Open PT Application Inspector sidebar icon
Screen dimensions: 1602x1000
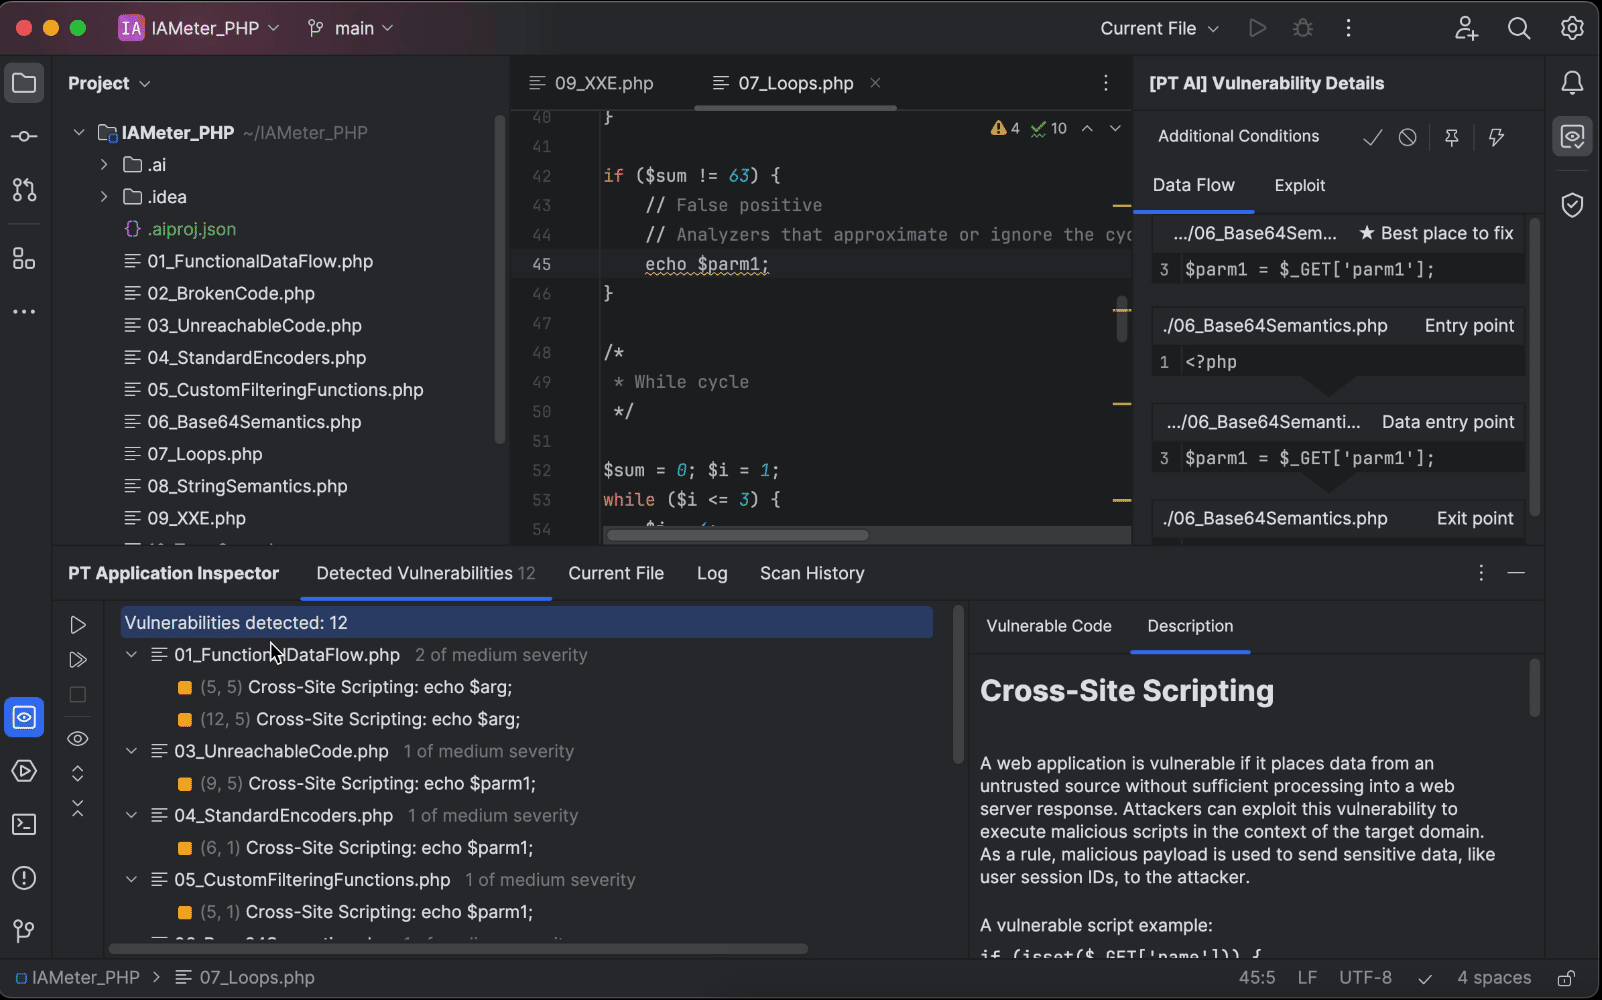[x=24, y=718]
